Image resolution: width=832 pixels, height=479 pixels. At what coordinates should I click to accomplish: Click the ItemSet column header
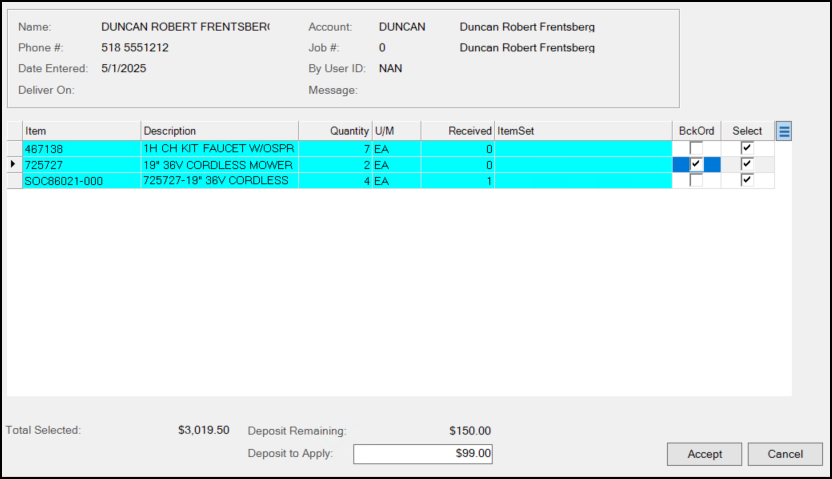(583, 131)
